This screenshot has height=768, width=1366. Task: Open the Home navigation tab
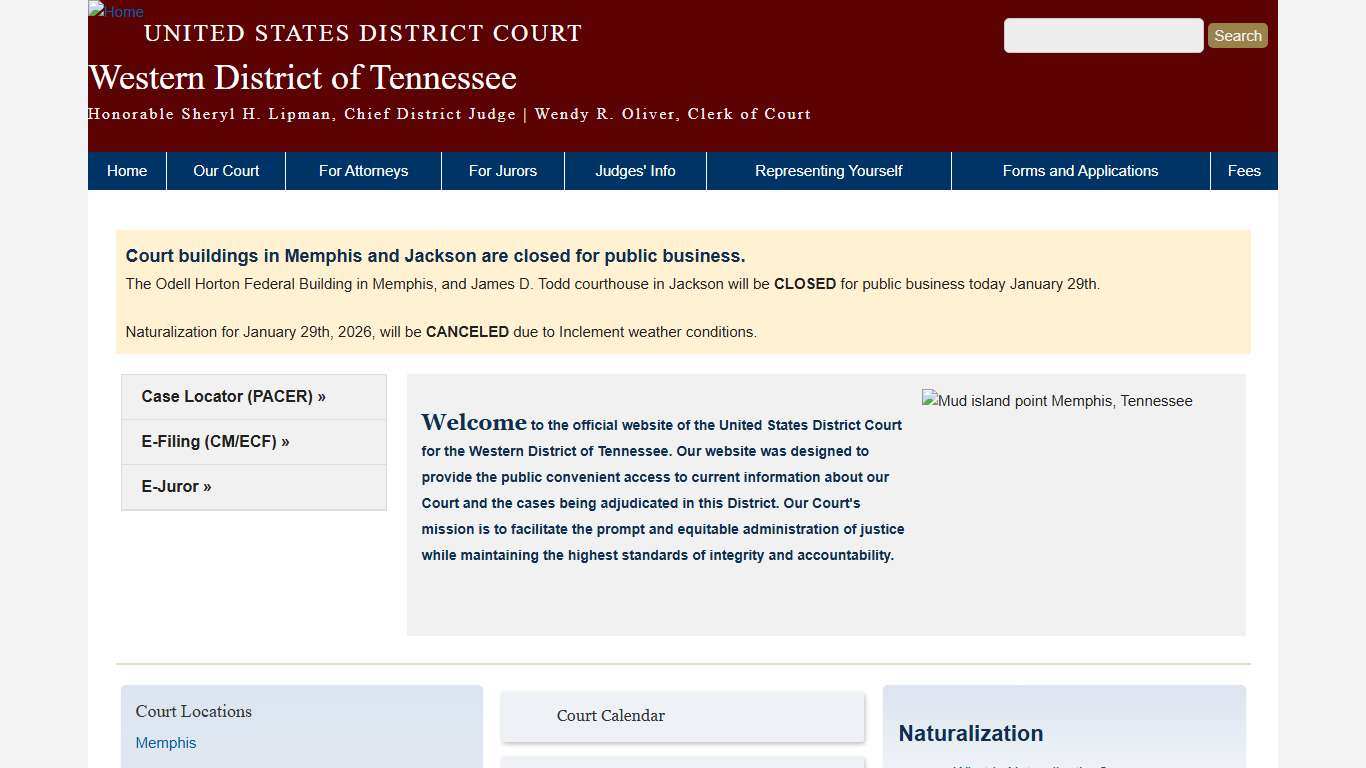[x=126, y=170]
